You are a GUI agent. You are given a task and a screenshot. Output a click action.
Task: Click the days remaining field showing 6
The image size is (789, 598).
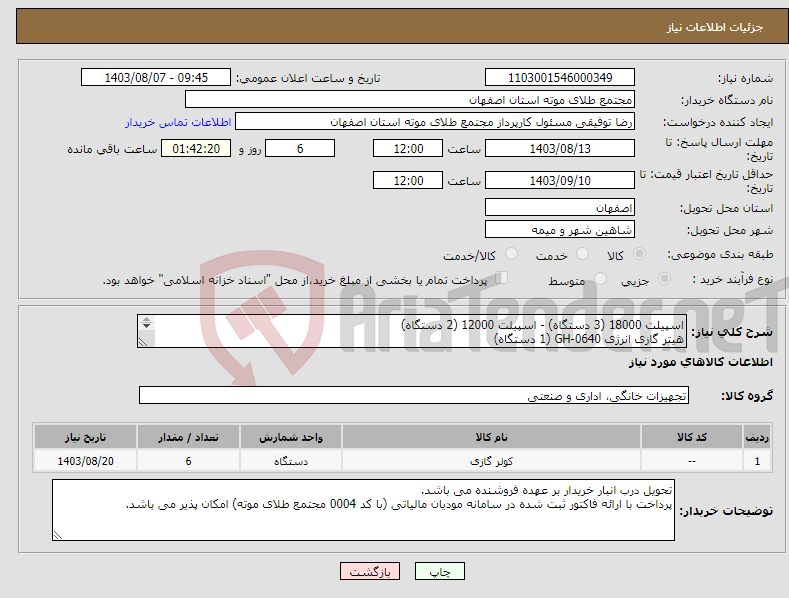(300, 148)
